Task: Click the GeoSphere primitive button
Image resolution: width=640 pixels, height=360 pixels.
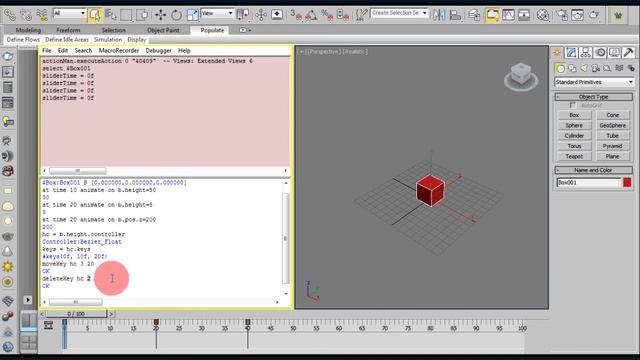Action: click(x=612, y=125)
